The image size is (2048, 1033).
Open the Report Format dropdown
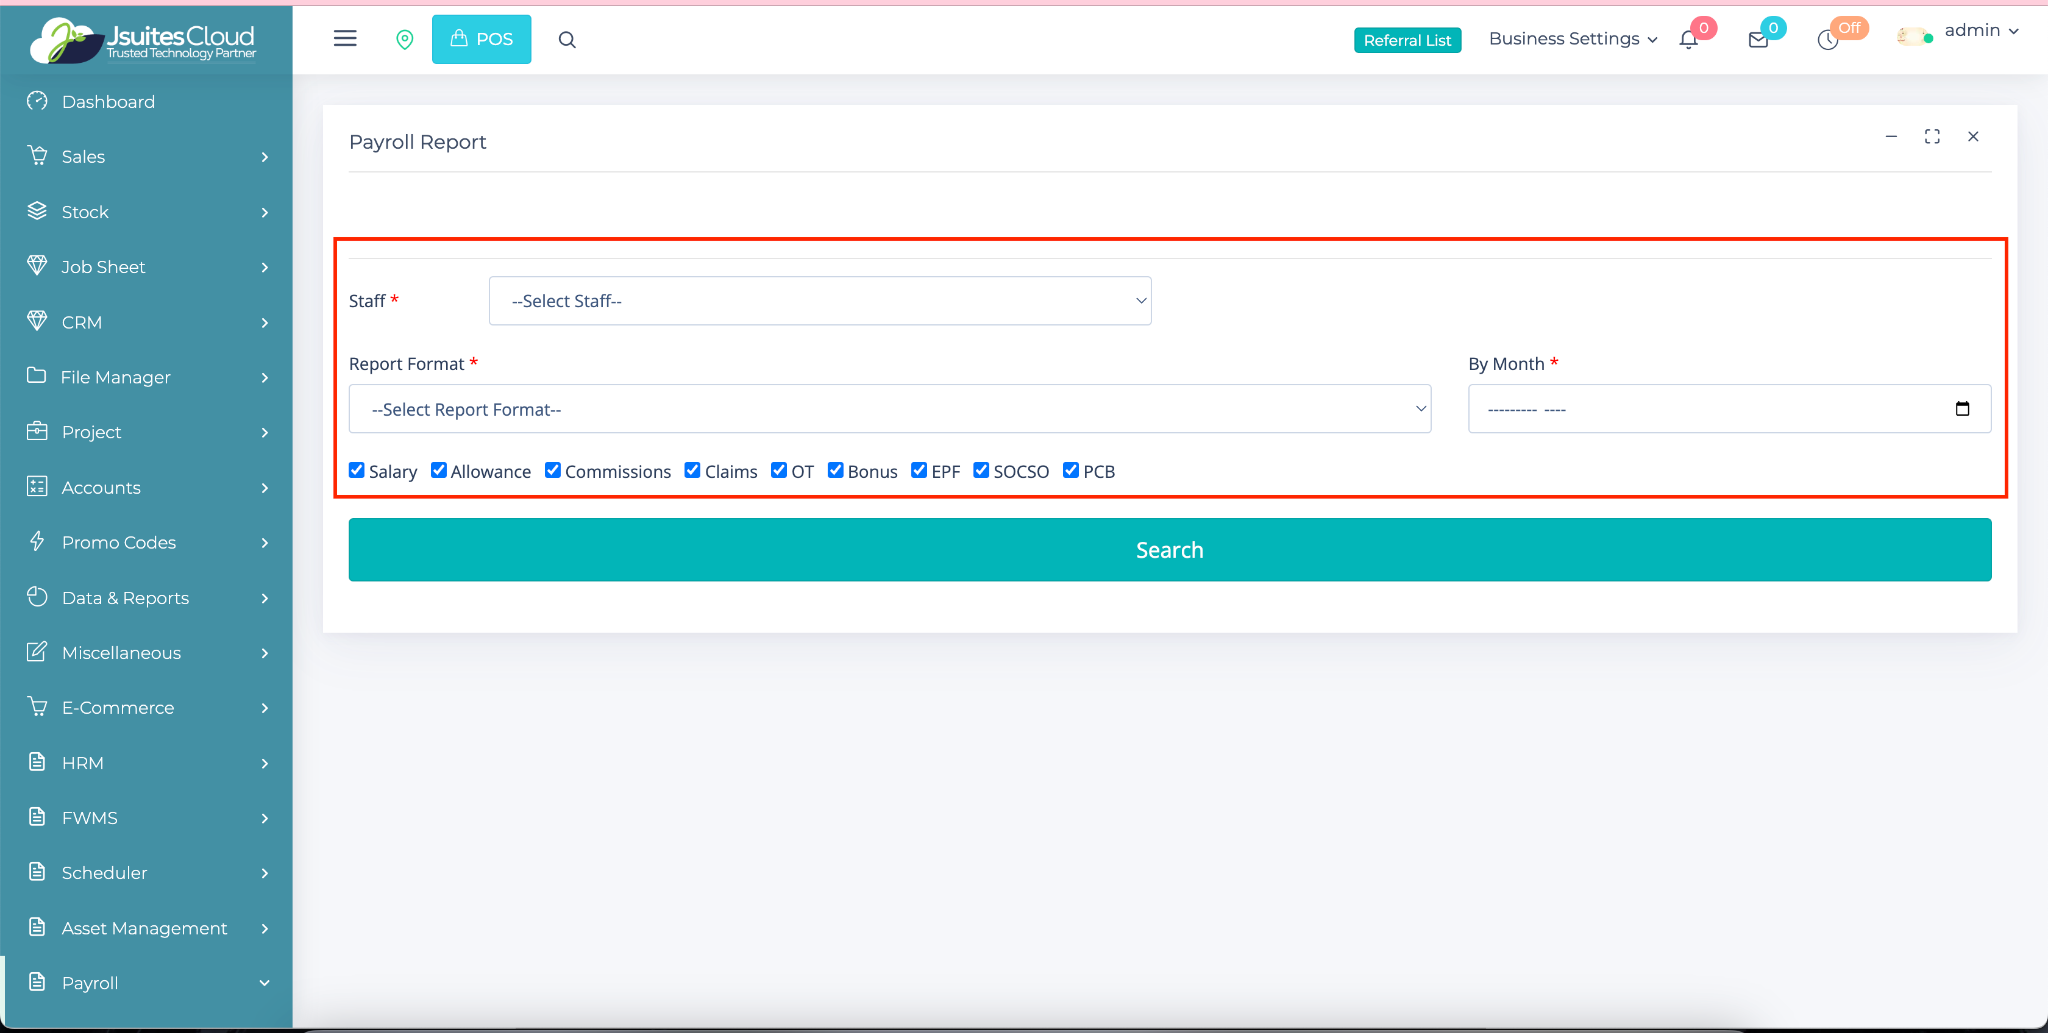pos(890,409)
